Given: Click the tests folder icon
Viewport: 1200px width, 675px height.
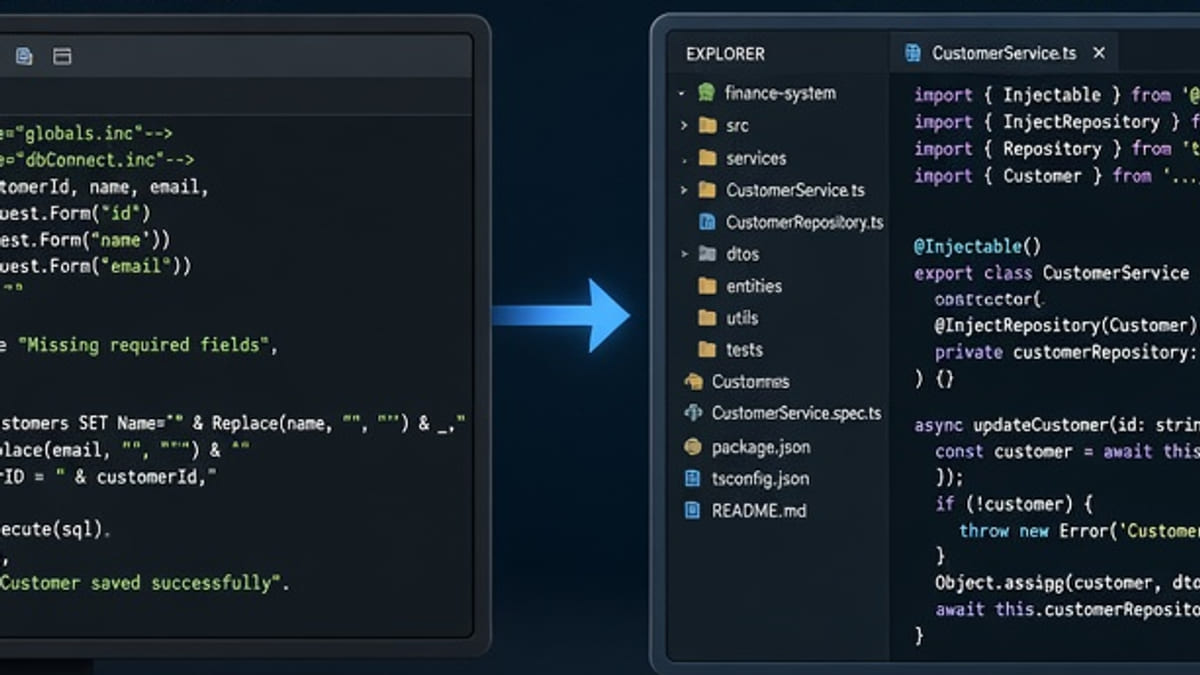Looking at the screenshot, I should point(708,350).
